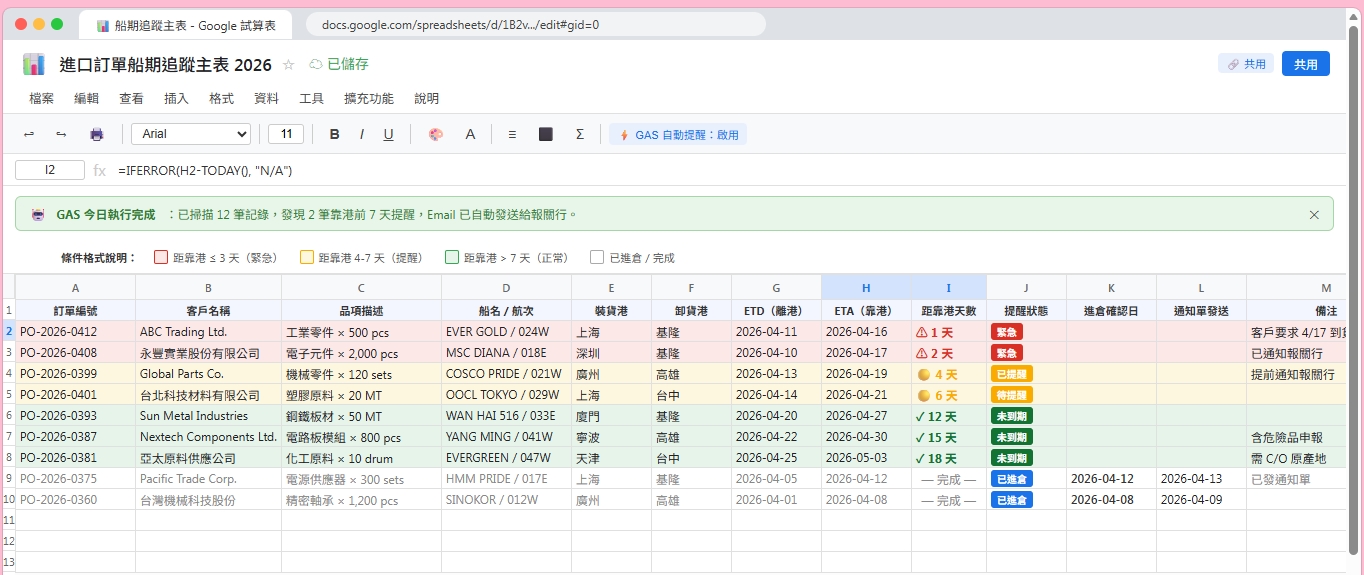Click the sigma functions icon
The width and height of the screenshot is (1364, 575).
[x=580, y=134]
